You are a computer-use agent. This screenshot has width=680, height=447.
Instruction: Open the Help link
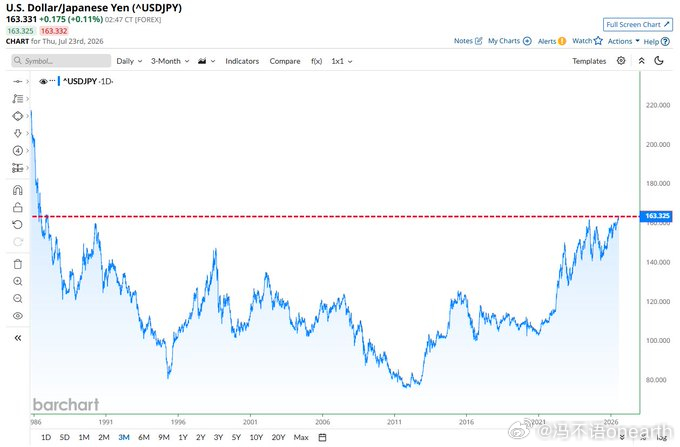(656, 42)
